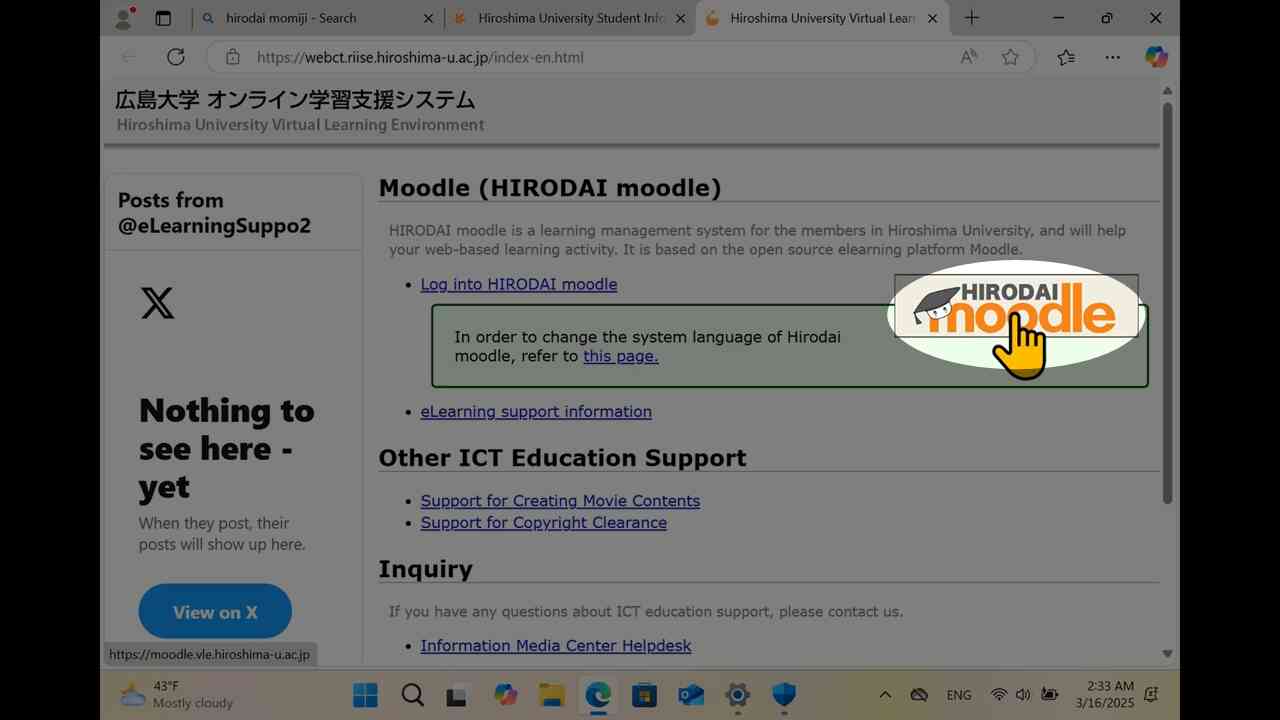
Task: Click the Inquiry heading
Action: coord(425,569)
